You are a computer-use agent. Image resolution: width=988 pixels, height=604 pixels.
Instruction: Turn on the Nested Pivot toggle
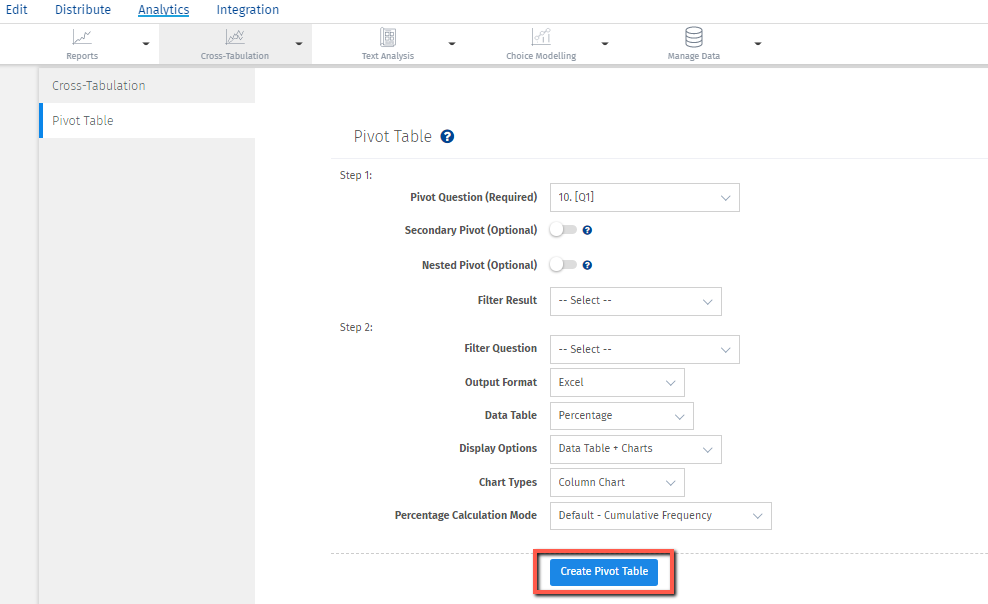click(x=563, y=265)
